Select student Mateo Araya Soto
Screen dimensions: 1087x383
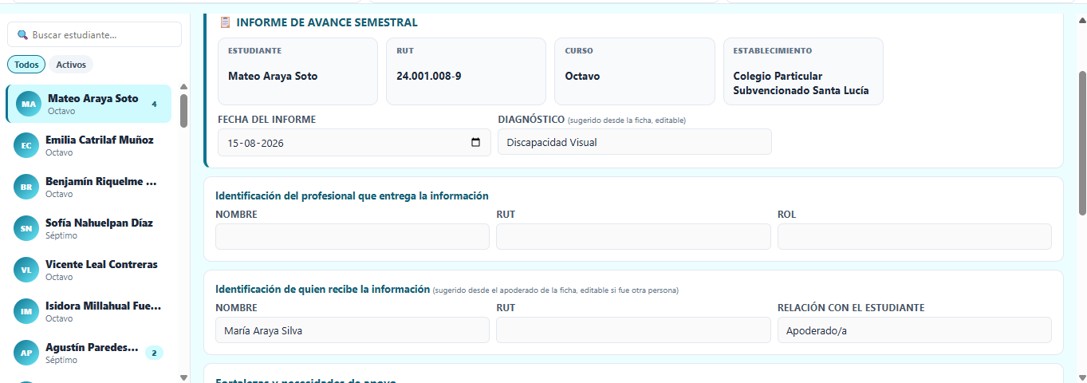[89, 104]
